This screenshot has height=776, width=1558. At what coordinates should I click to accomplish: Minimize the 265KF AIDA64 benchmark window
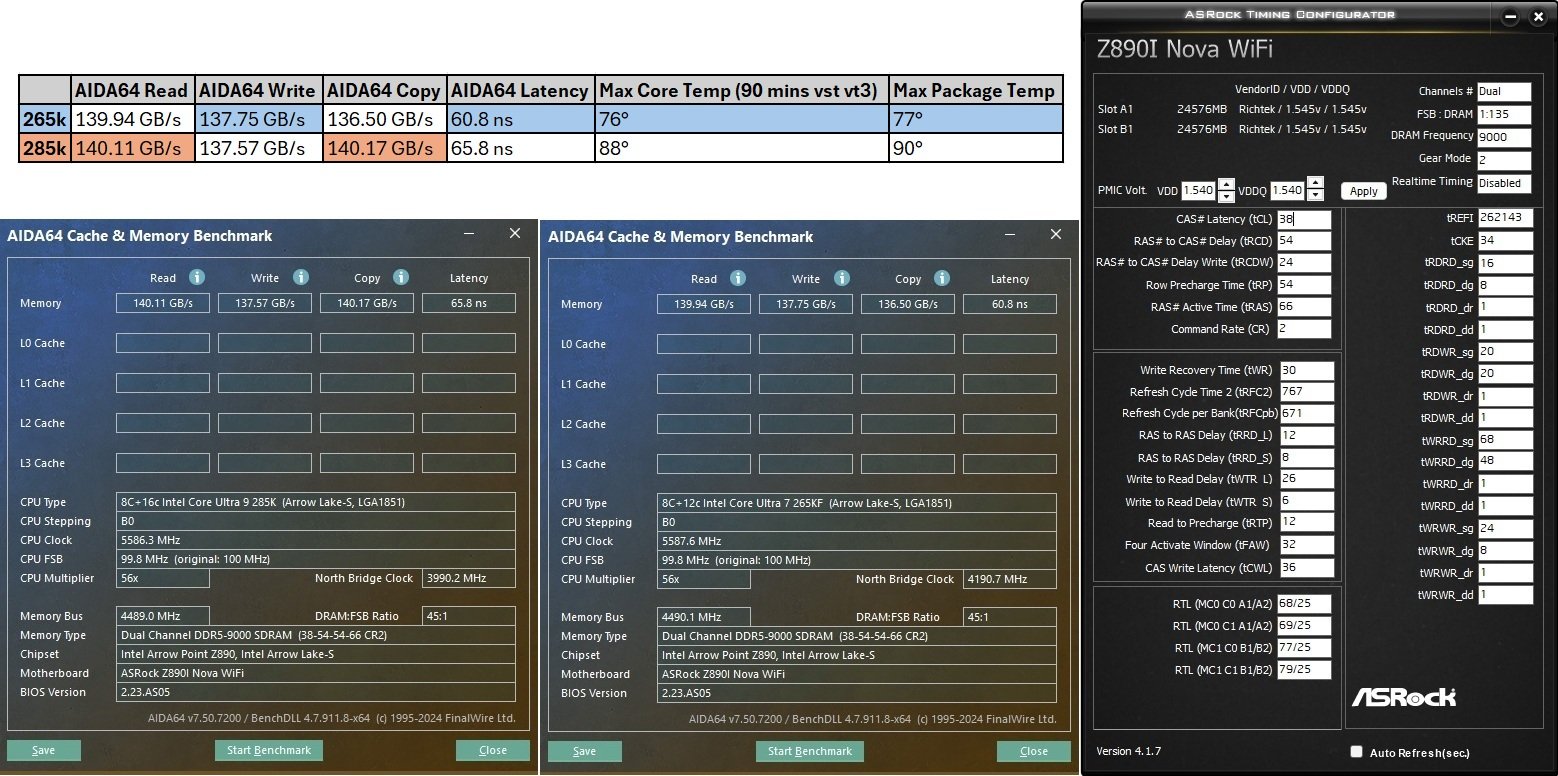coord(1011,235)
